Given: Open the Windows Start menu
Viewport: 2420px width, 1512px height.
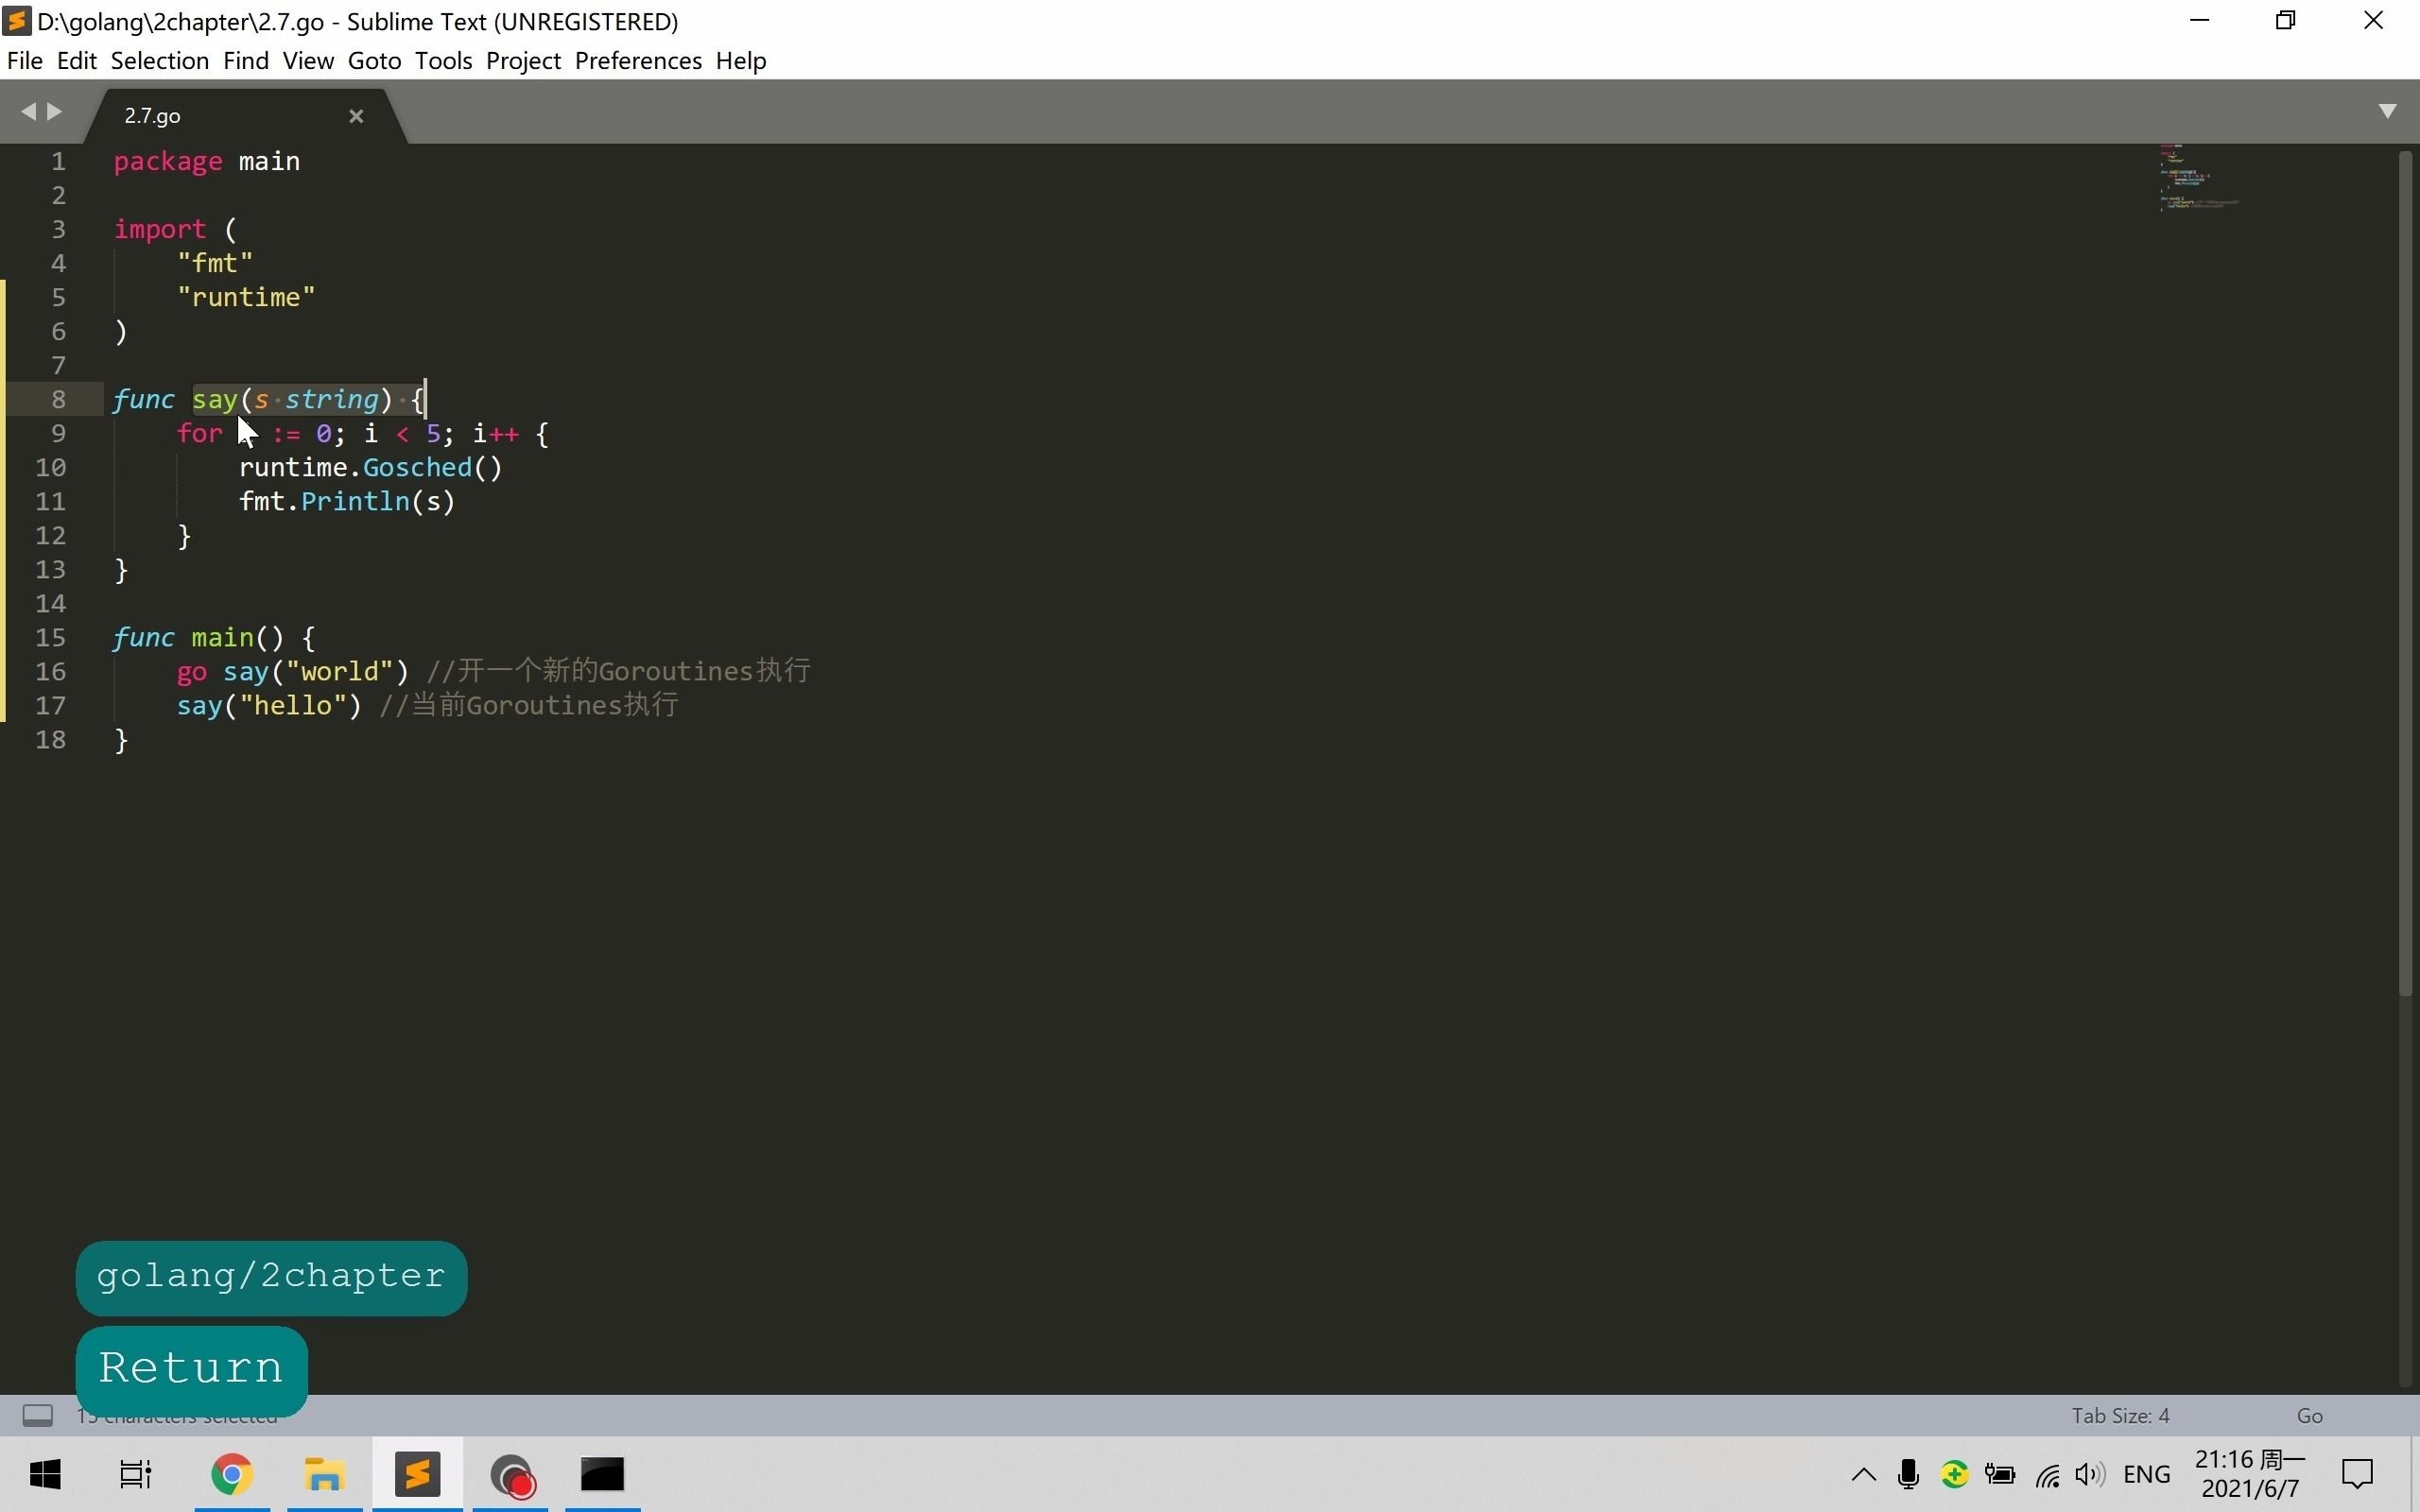Looking at the screenshot, I should (x=45, y=1474).
